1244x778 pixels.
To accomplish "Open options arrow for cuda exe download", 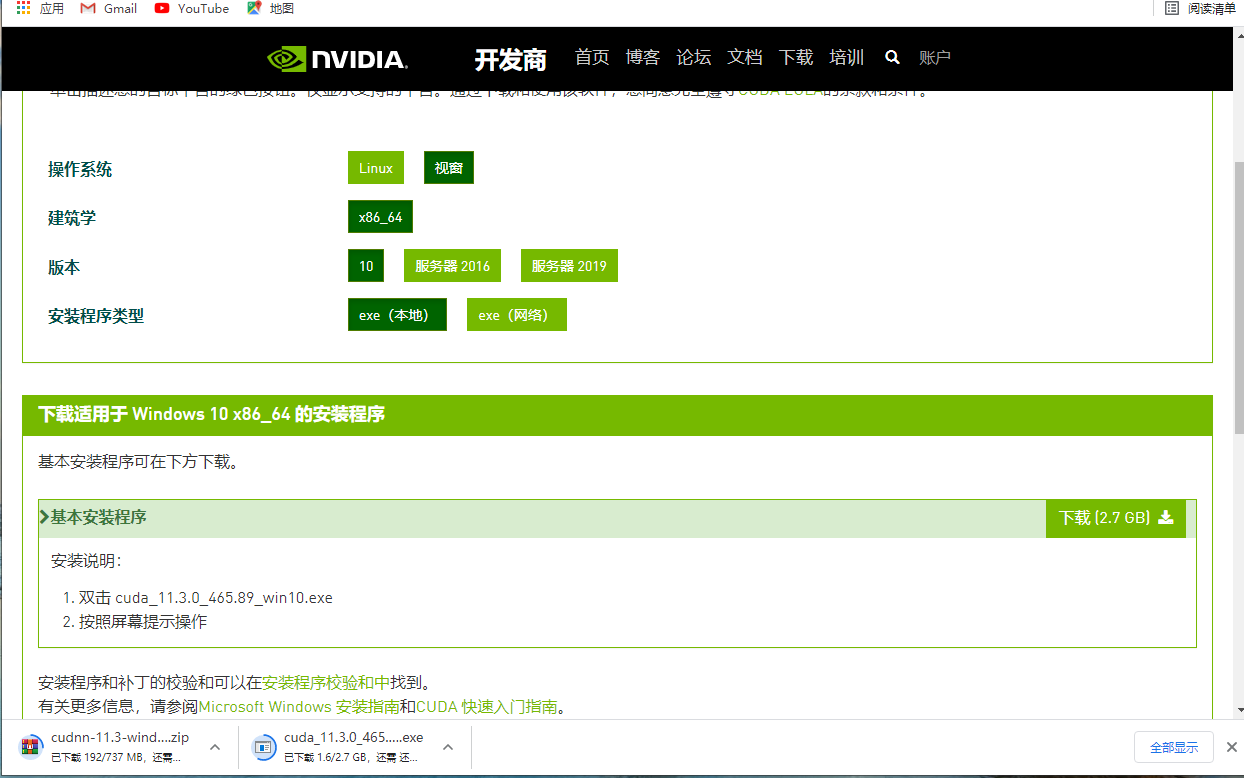I will point(448,747).
